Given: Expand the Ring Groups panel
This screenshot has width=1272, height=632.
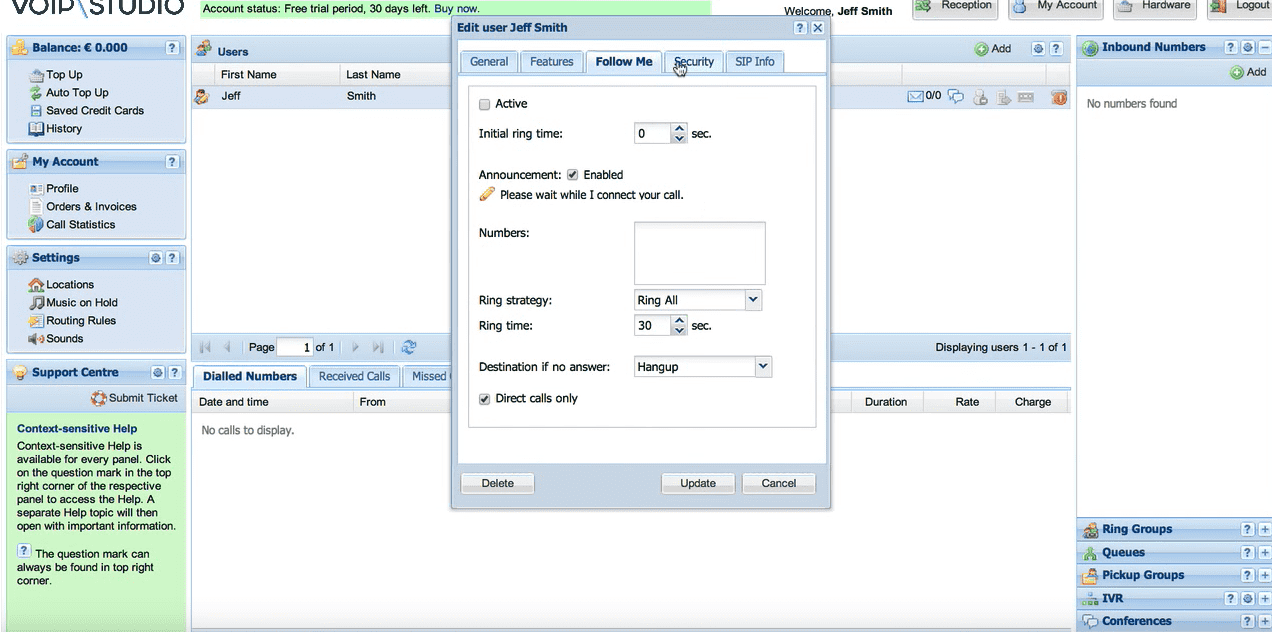Looking at the screenshot, I should [x=1264, y=530].
